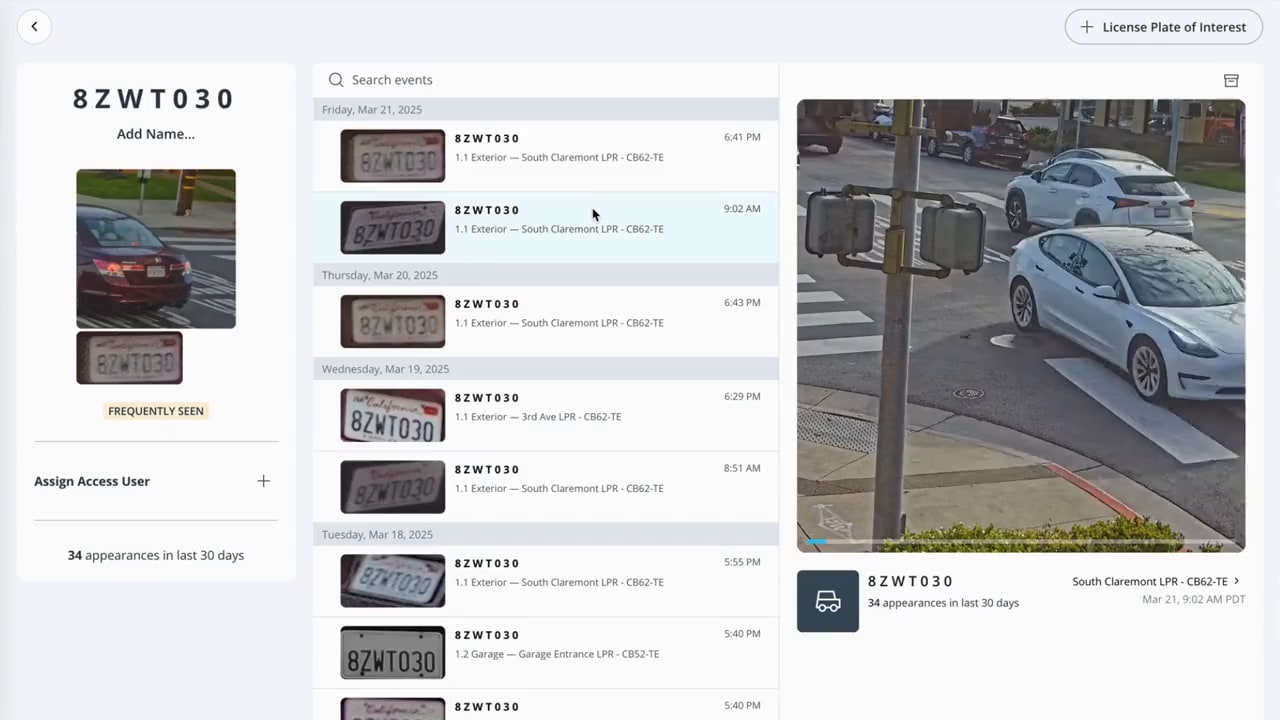Click plate thumbnail of Garage Entrance event
The height and width of the screenshot is (720, 1280).
point(393,653)
